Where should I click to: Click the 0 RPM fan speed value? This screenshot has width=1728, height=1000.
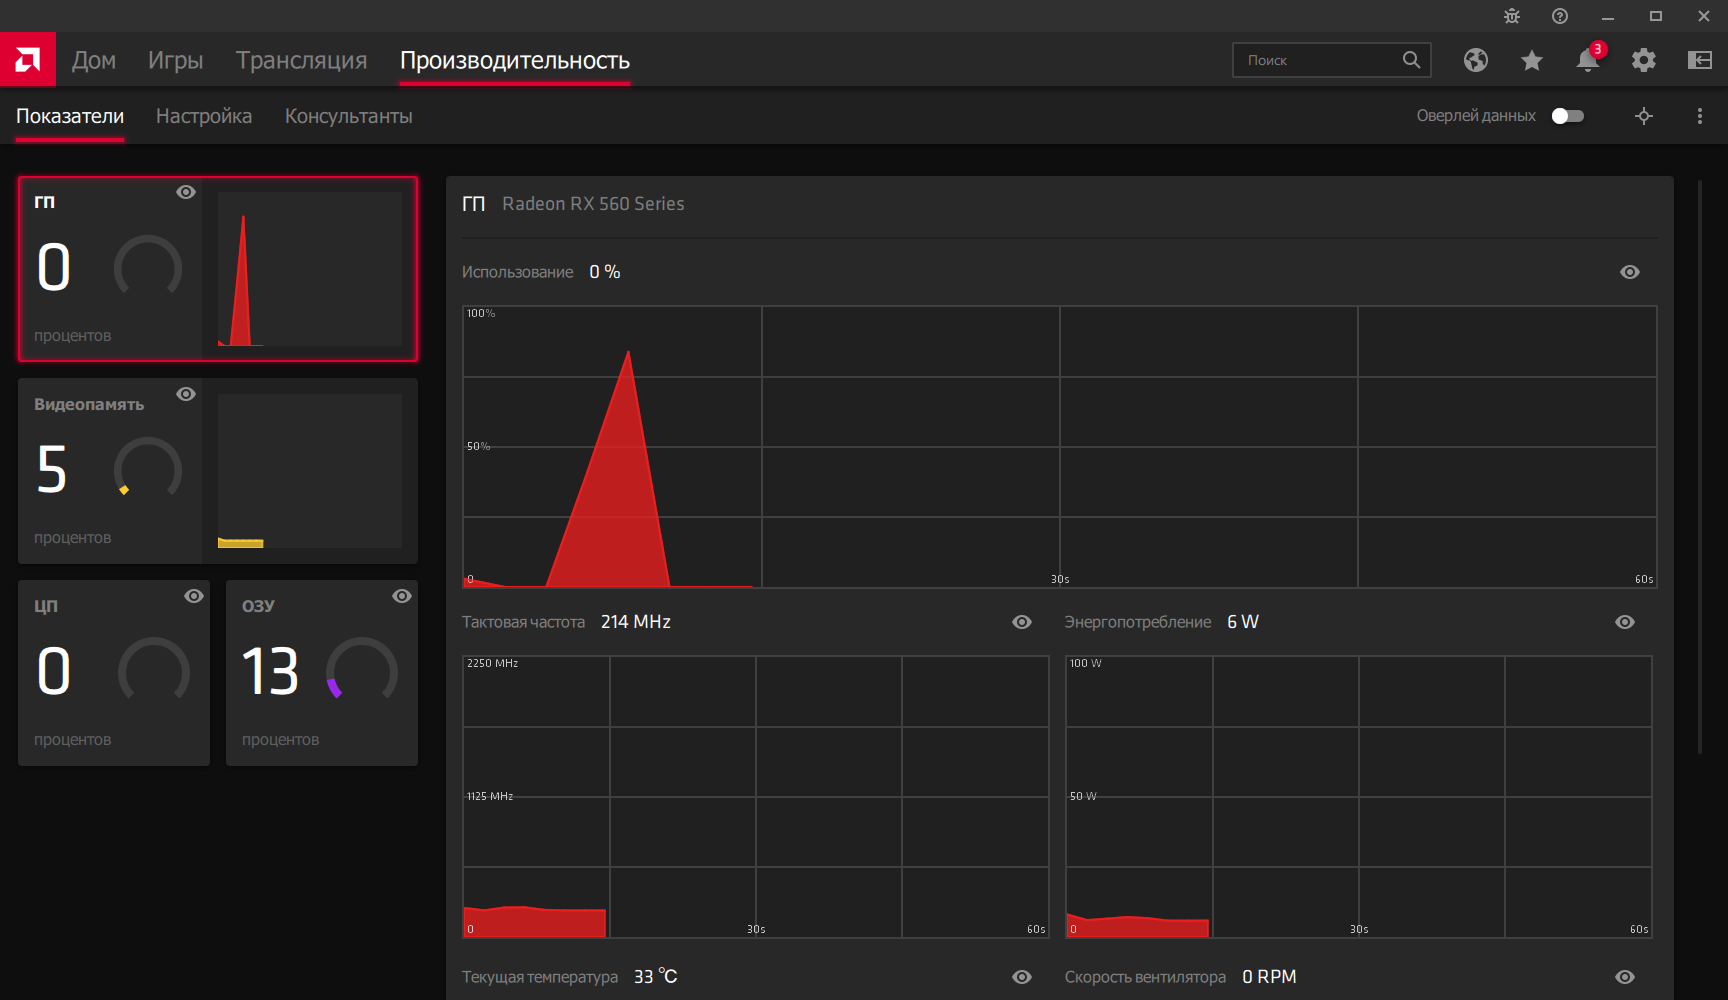click(1269, 977)
